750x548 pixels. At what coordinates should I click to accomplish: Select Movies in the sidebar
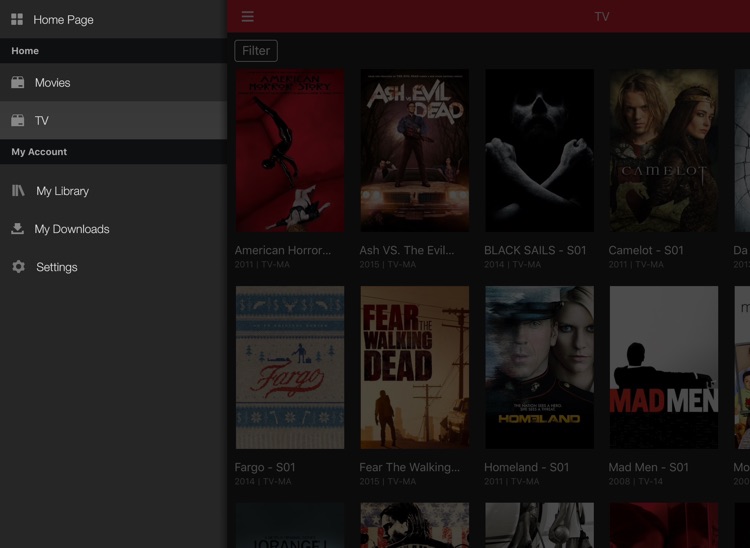(x=113, y=82)
